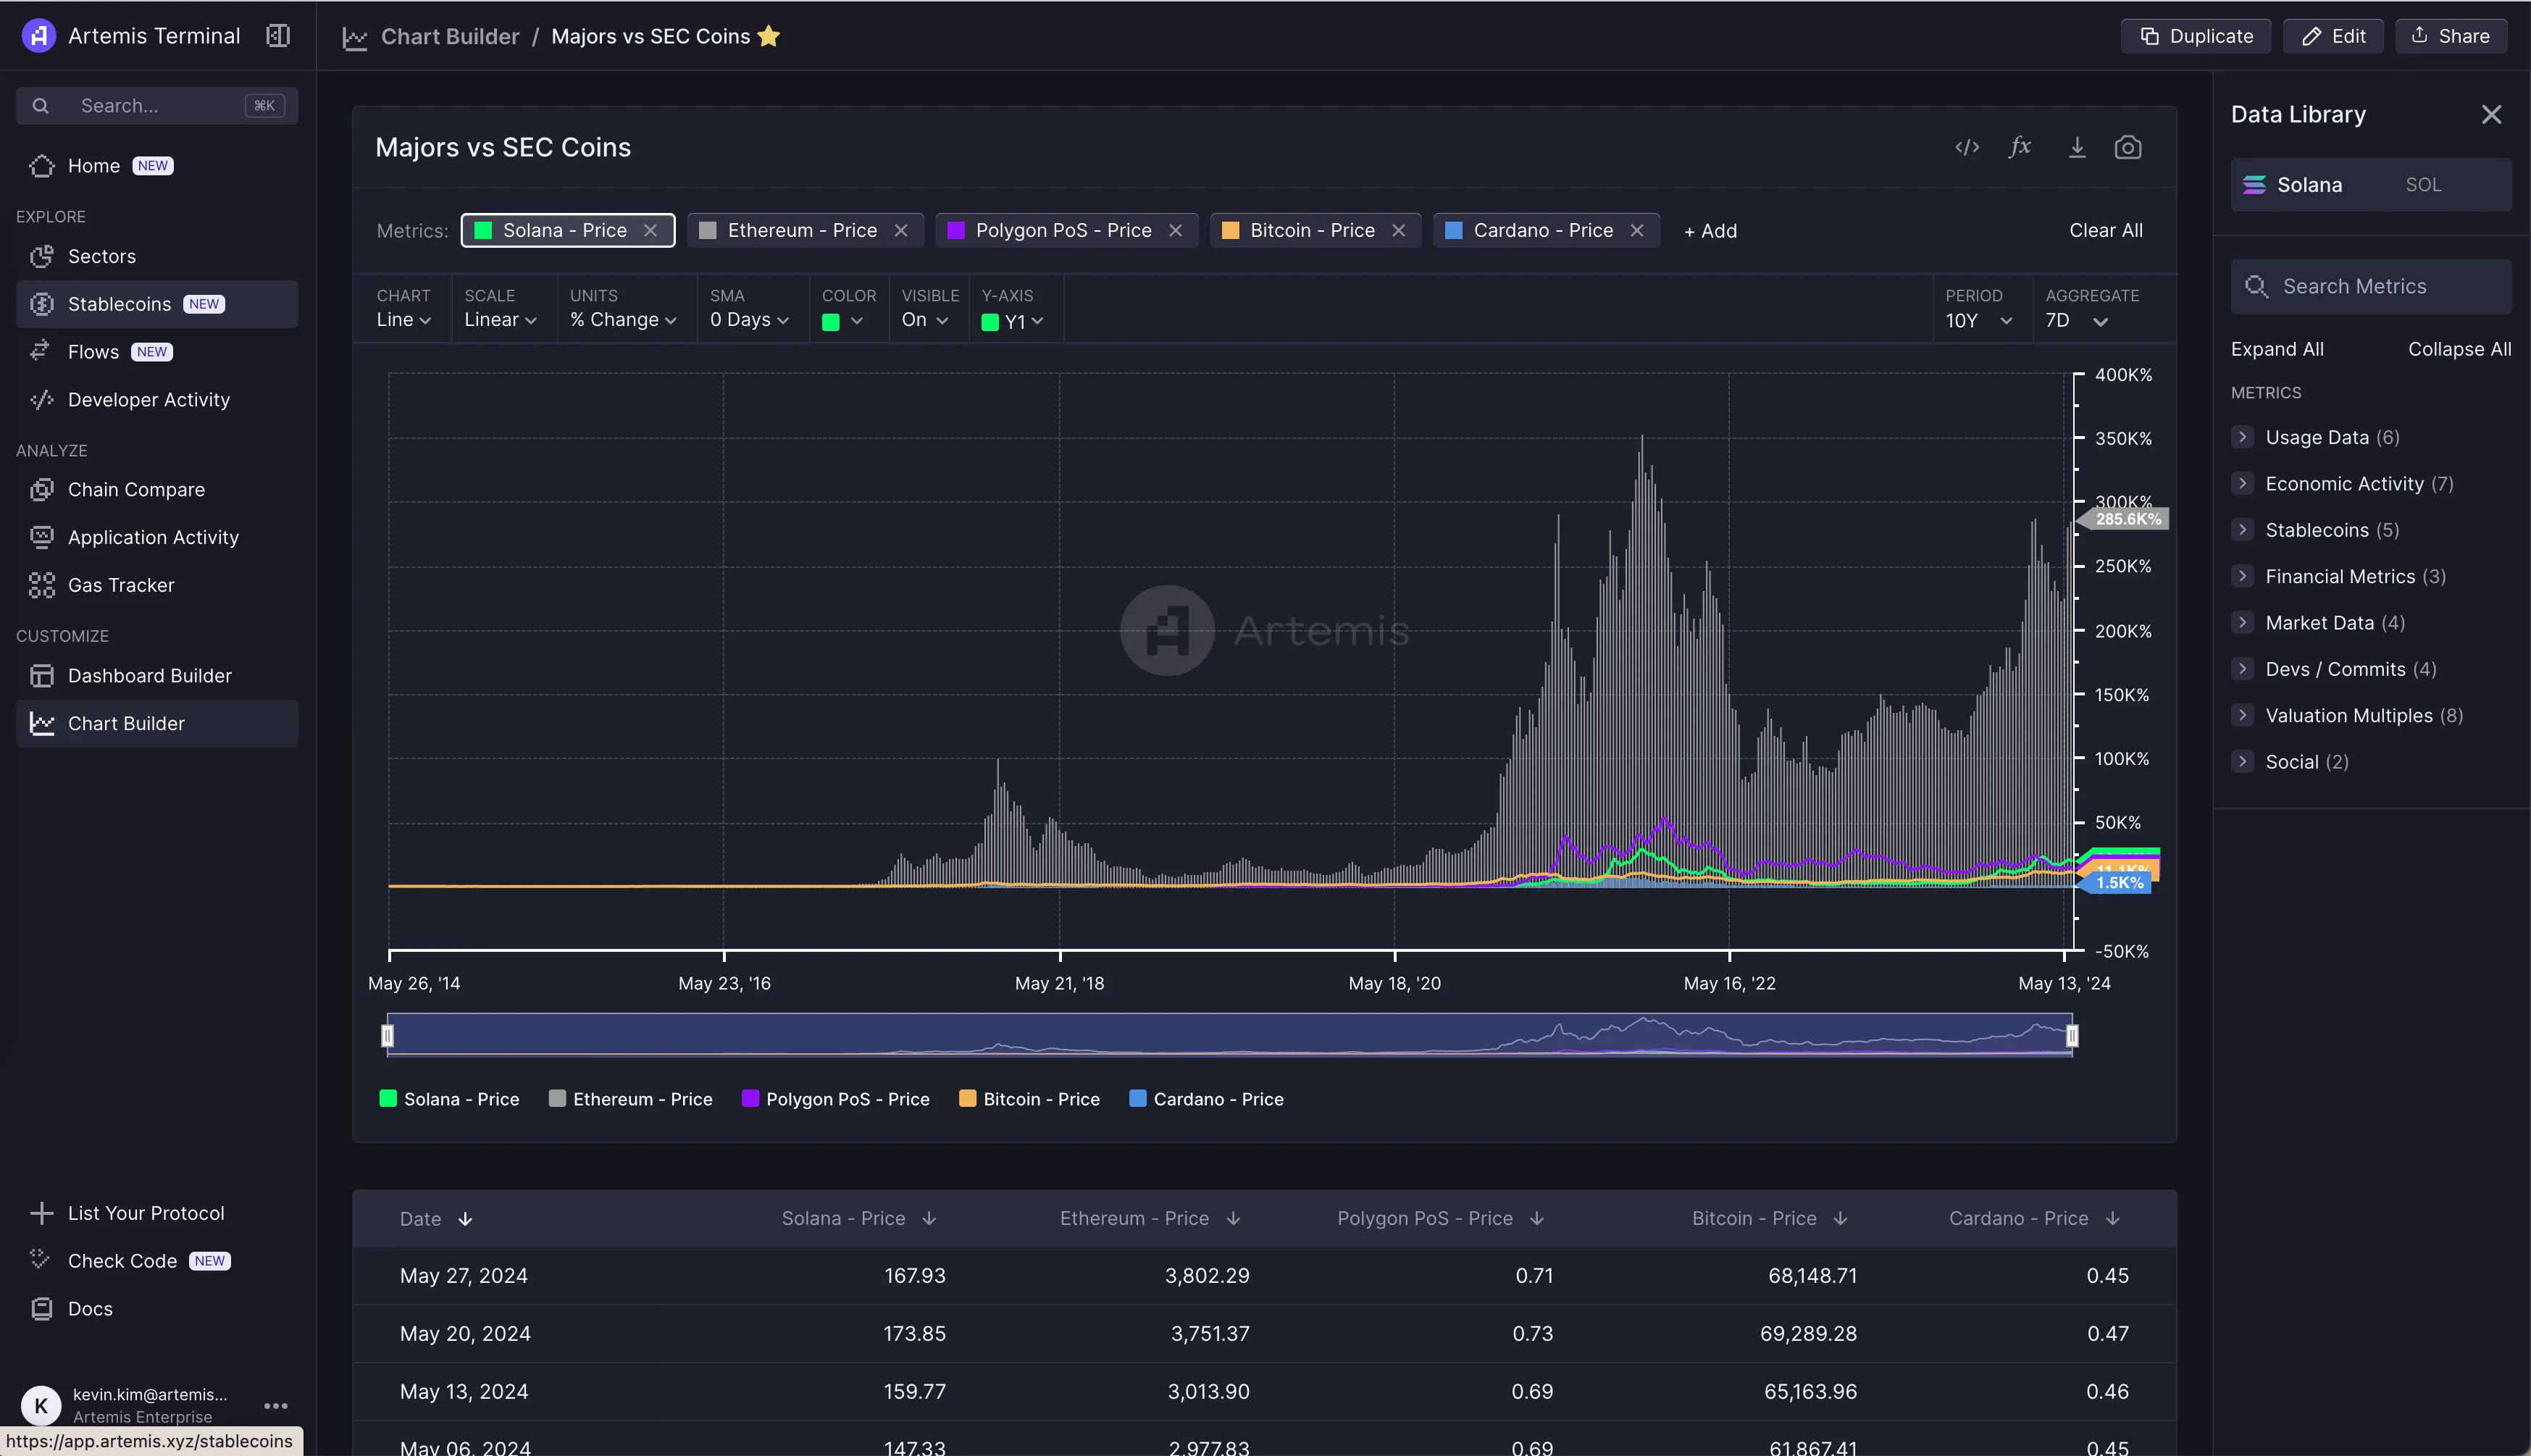
Task: Remove Ethereum - Price metric chip
Action: point(901,230)
